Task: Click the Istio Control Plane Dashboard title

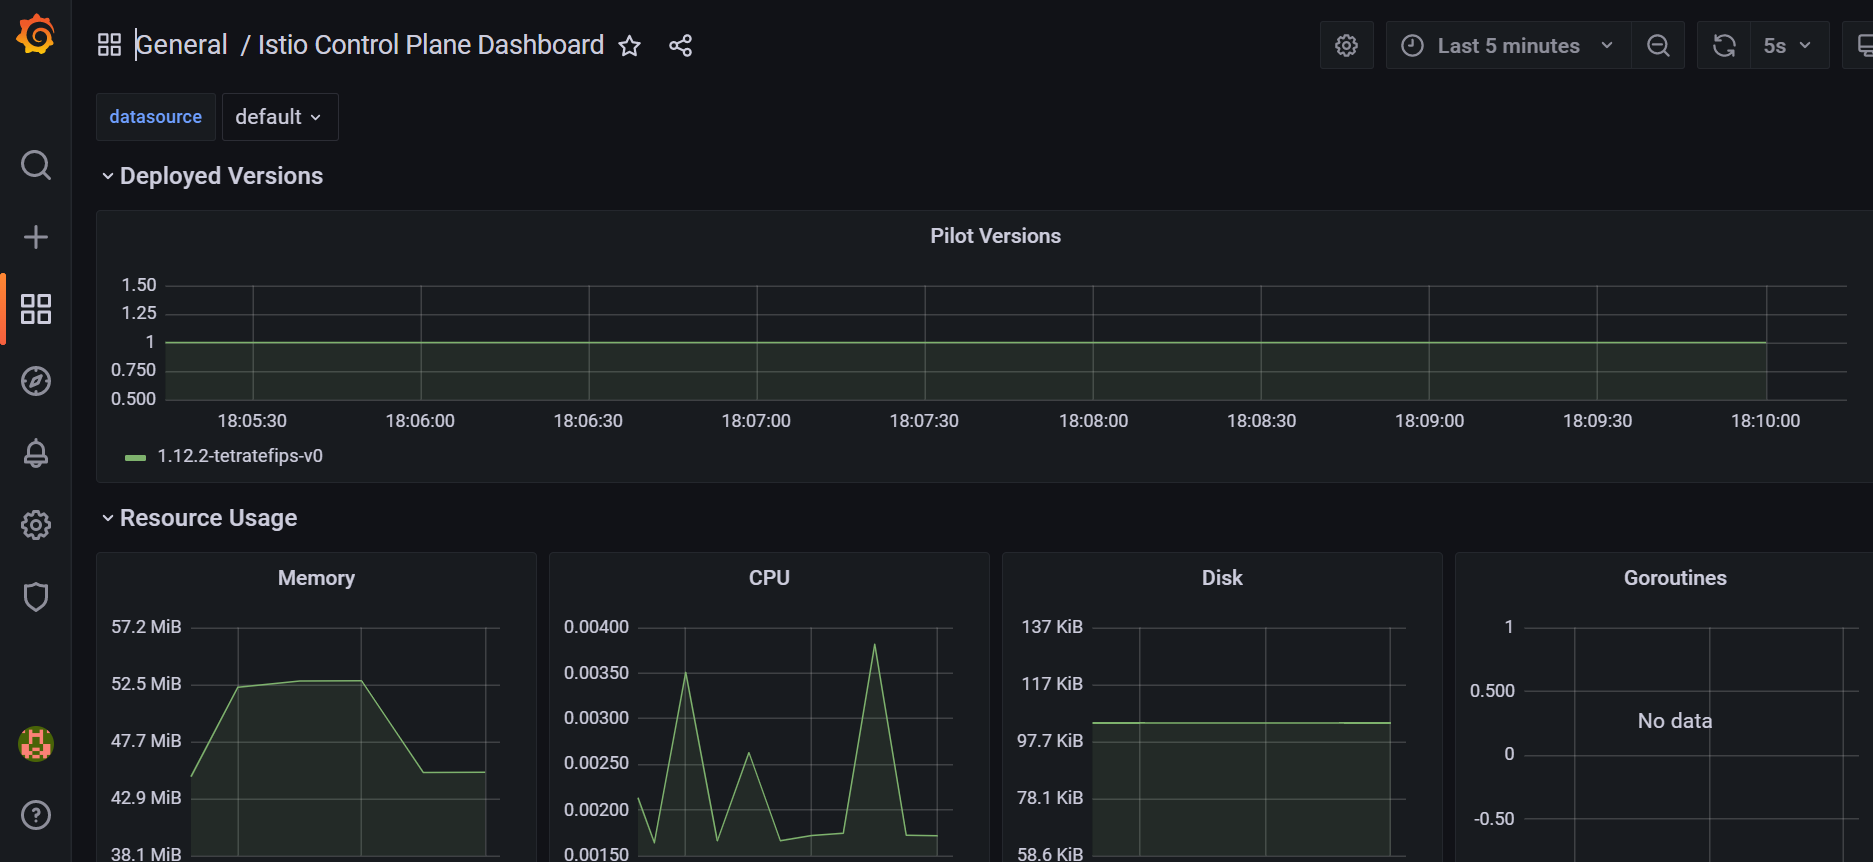Action: click(431, 45)
